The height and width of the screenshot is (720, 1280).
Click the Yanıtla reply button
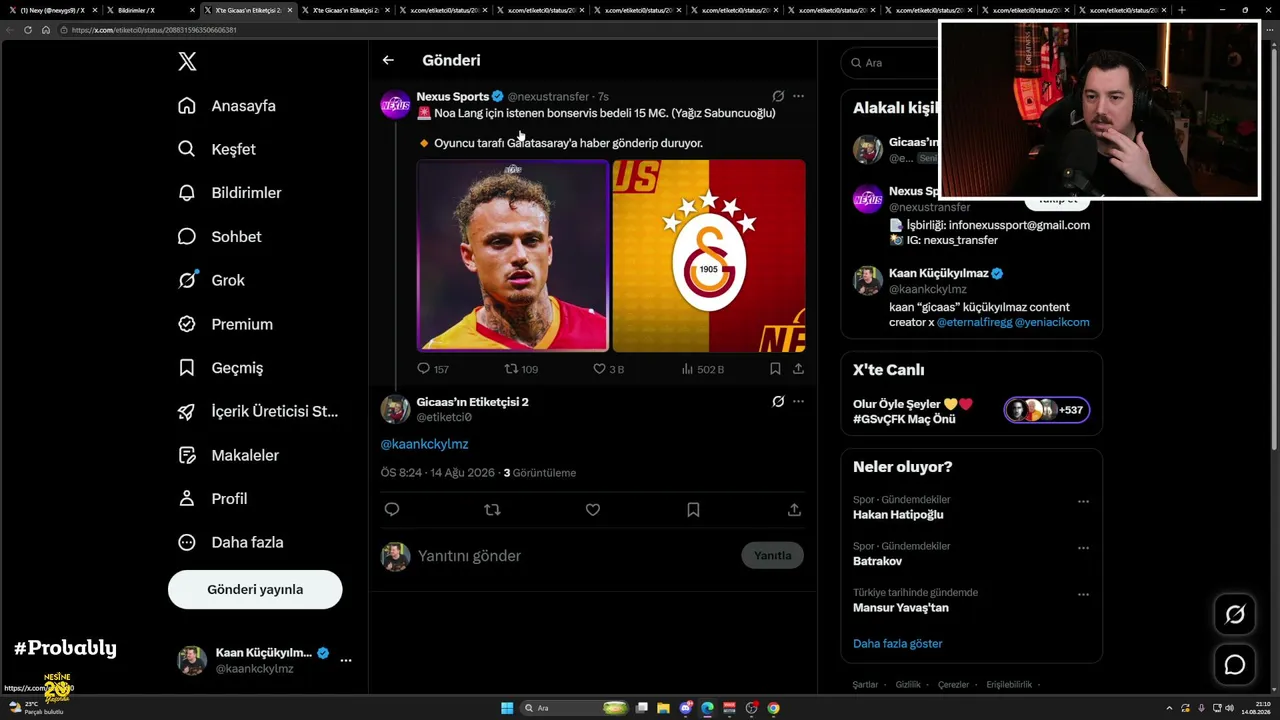[772, 556]
